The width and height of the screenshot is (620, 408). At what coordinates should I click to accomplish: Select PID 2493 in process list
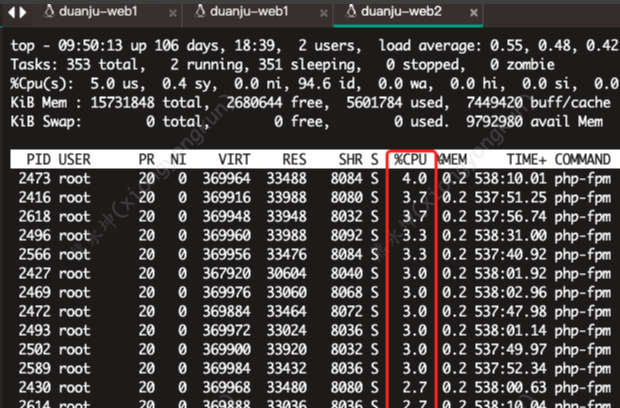tap(34, 331)
